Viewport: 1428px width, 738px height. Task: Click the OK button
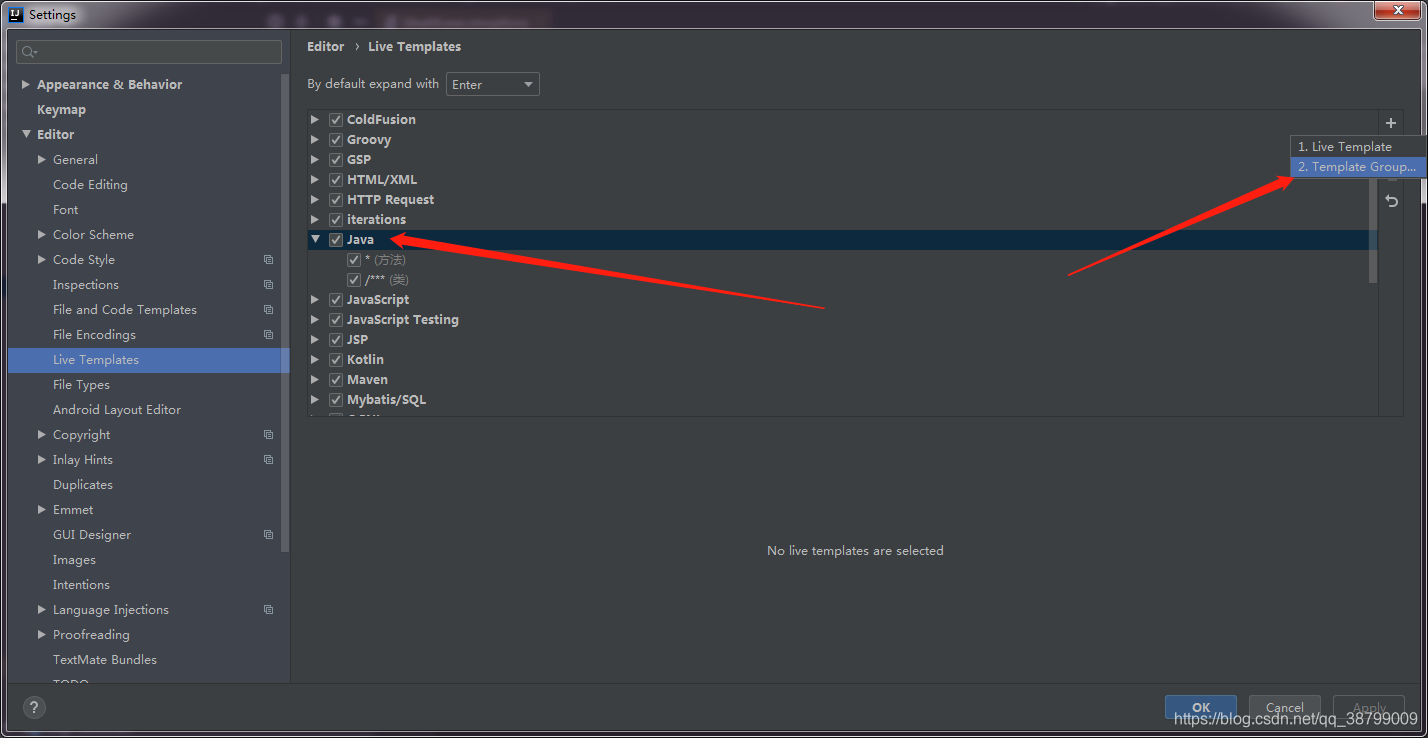coord(1201,707)
